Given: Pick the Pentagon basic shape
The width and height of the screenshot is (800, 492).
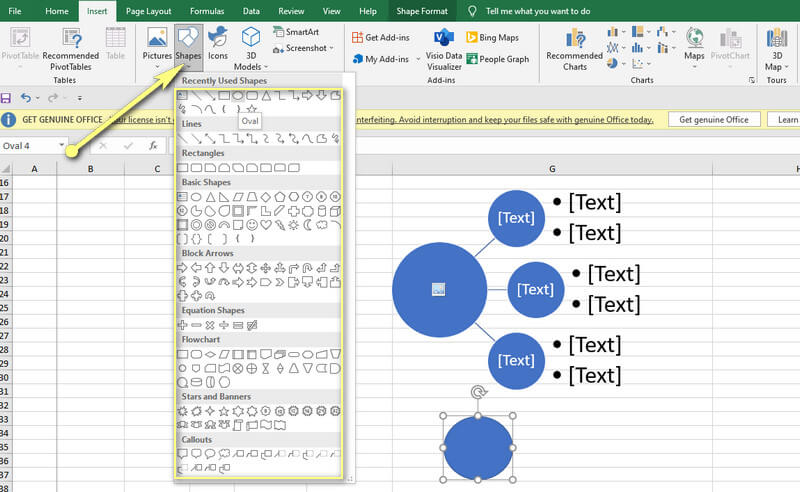Looking at the screenshot, I should (x=280, y=197).
